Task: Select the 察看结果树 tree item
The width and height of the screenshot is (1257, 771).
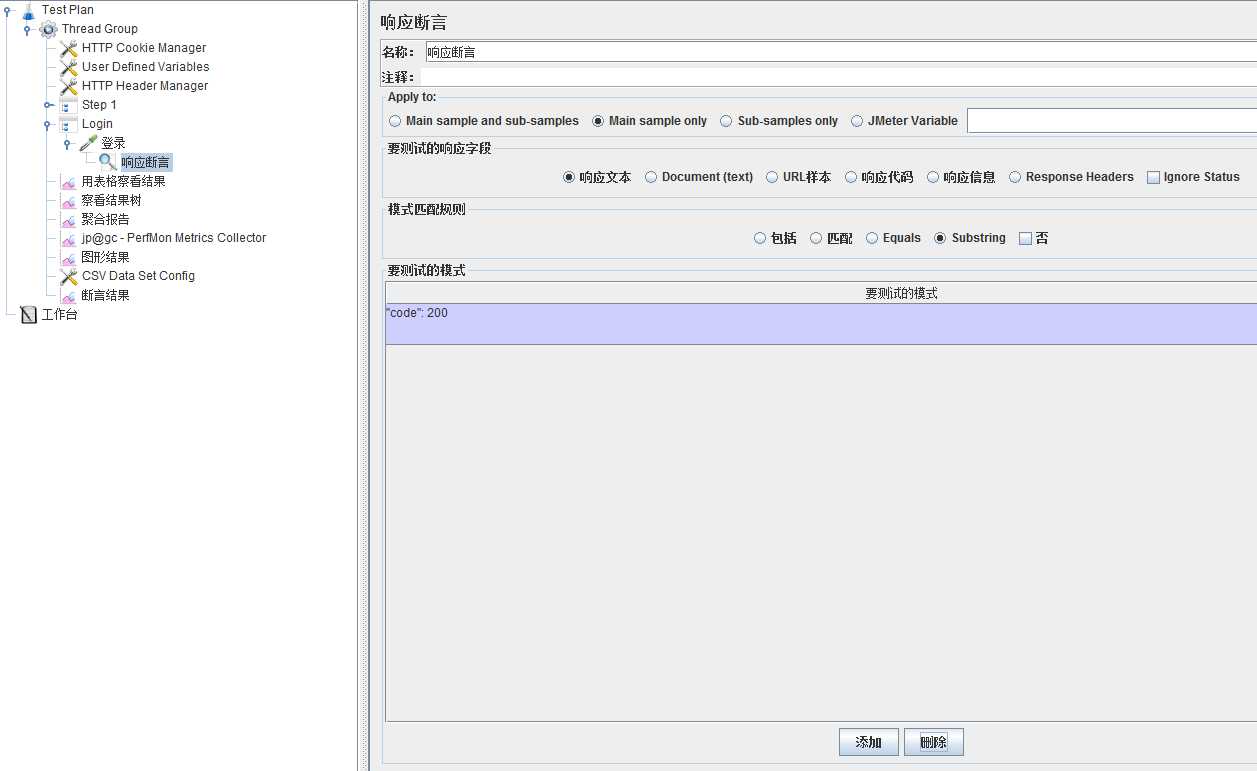Action: [112, 201]
